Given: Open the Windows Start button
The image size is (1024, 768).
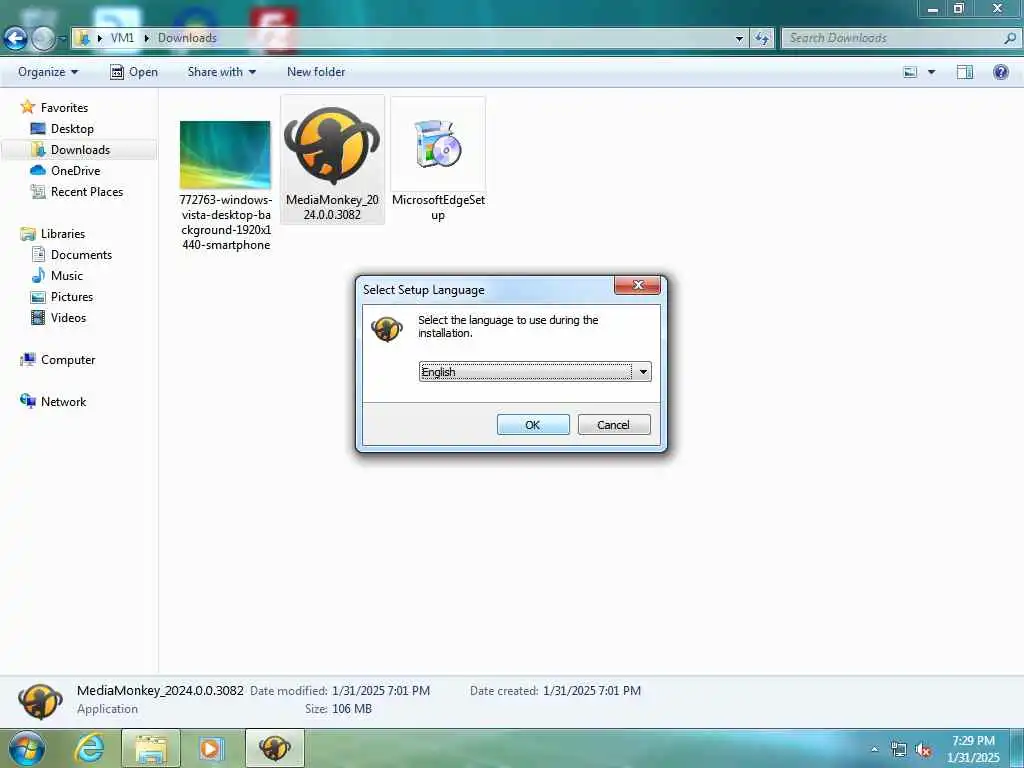Looking at the screenshot, I should tap(26, 748).
